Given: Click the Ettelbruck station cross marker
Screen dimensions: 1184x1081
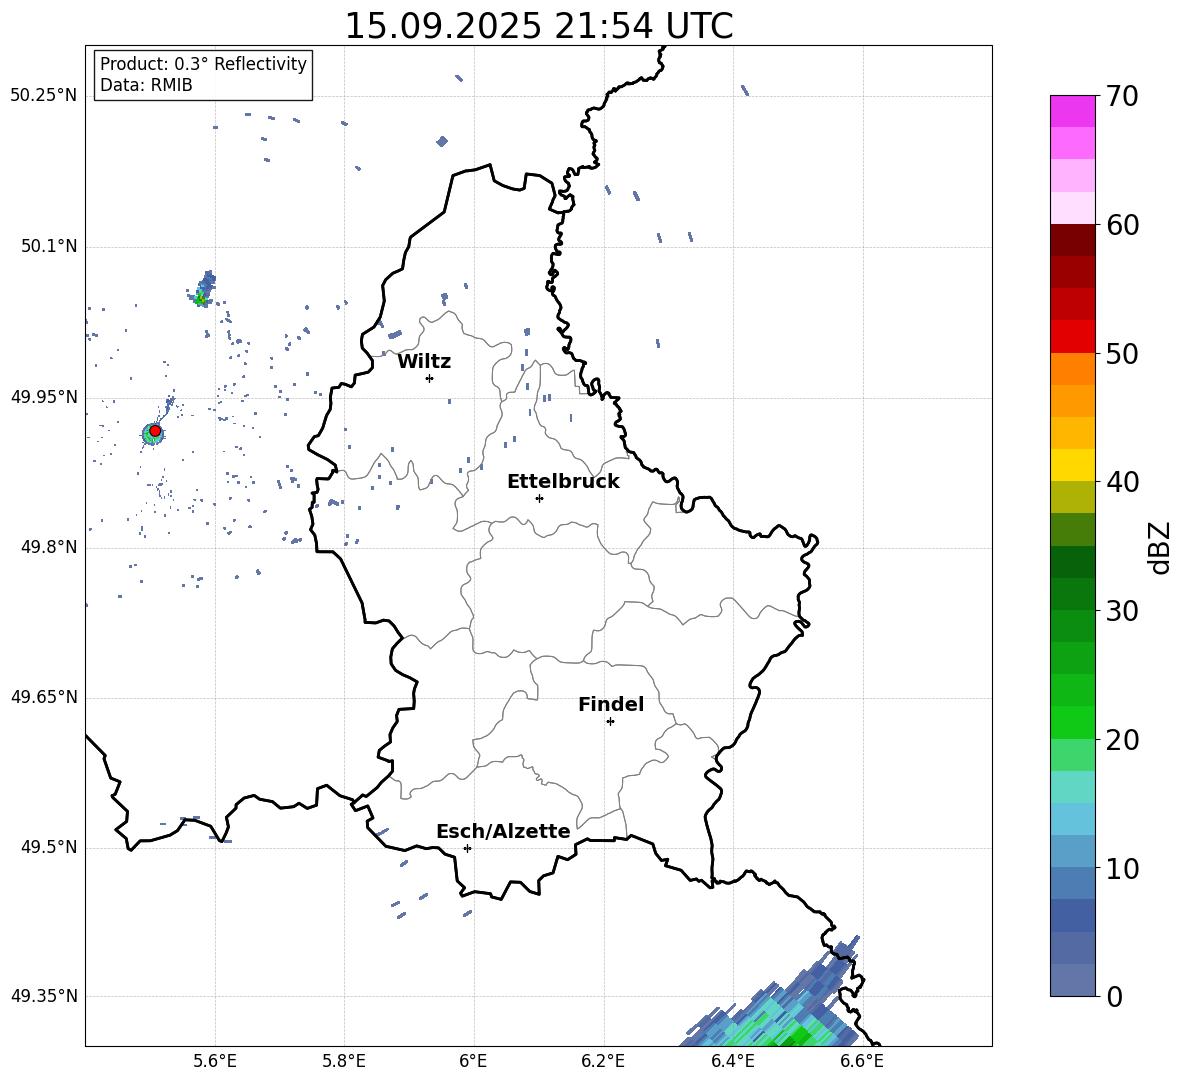Looking at the screenshot, I should click(539, 498).
